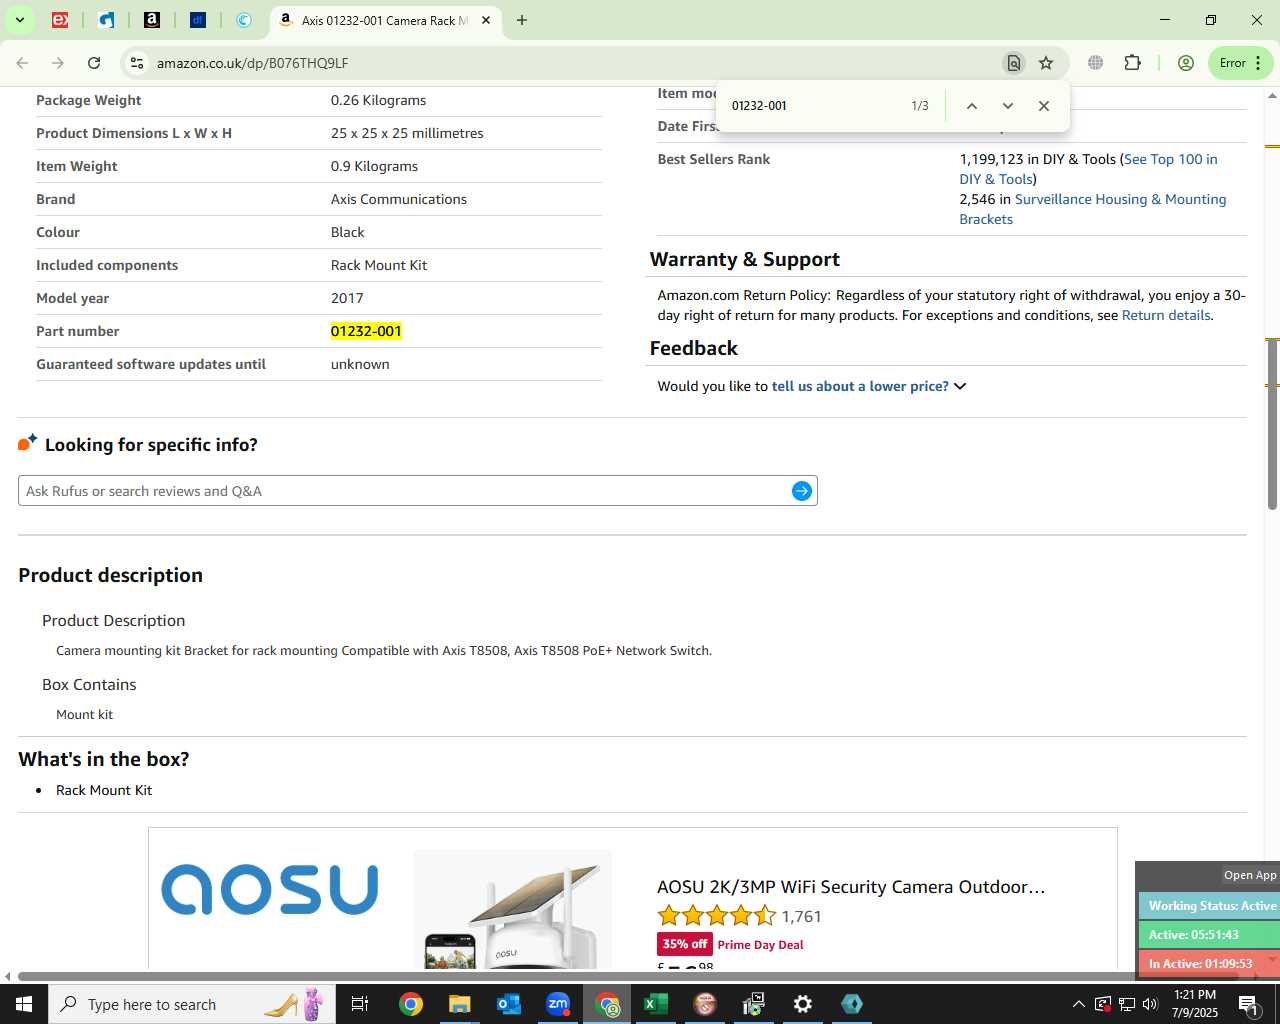Jump to next find result

click(1007, 106)
